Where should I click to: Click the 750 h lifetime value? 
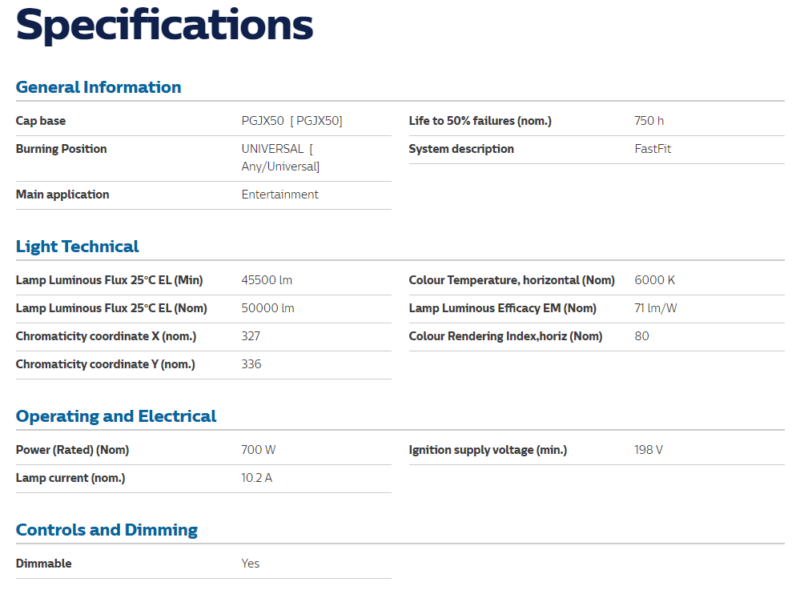(649, 121)
